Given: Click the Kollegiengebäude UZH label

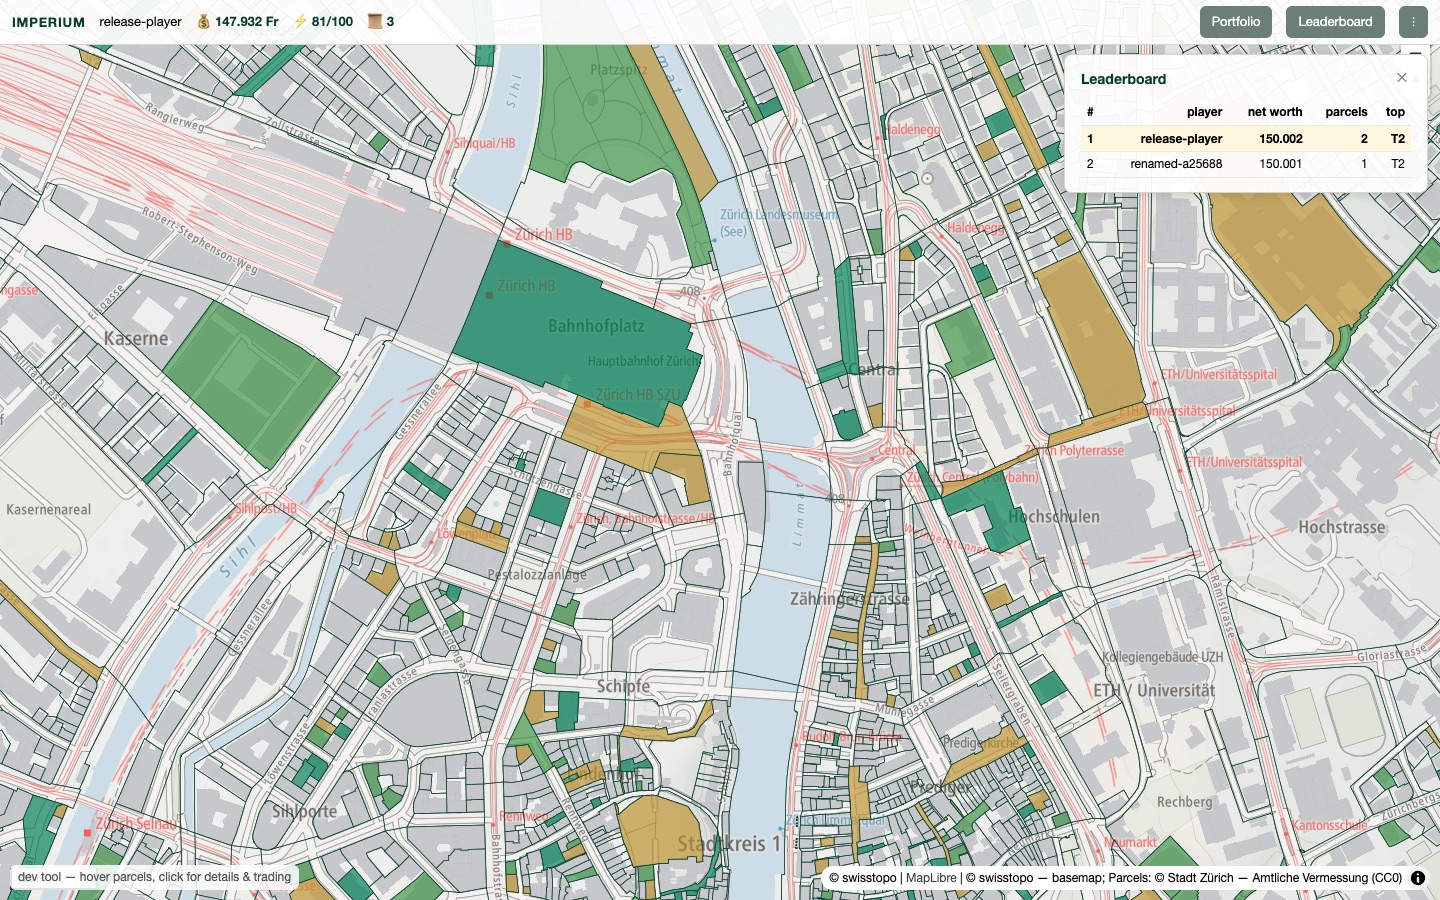Looking at the screenshot, I should coord(1162,657).
